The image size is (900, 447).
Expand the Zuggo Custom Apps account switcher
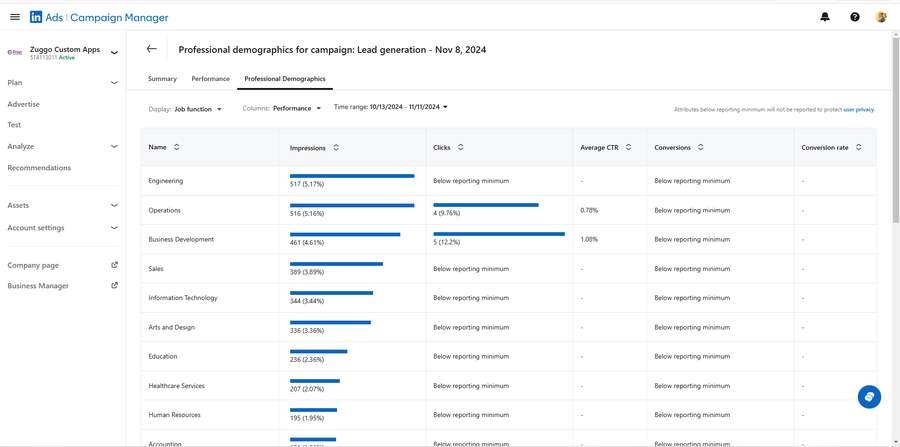114,53
